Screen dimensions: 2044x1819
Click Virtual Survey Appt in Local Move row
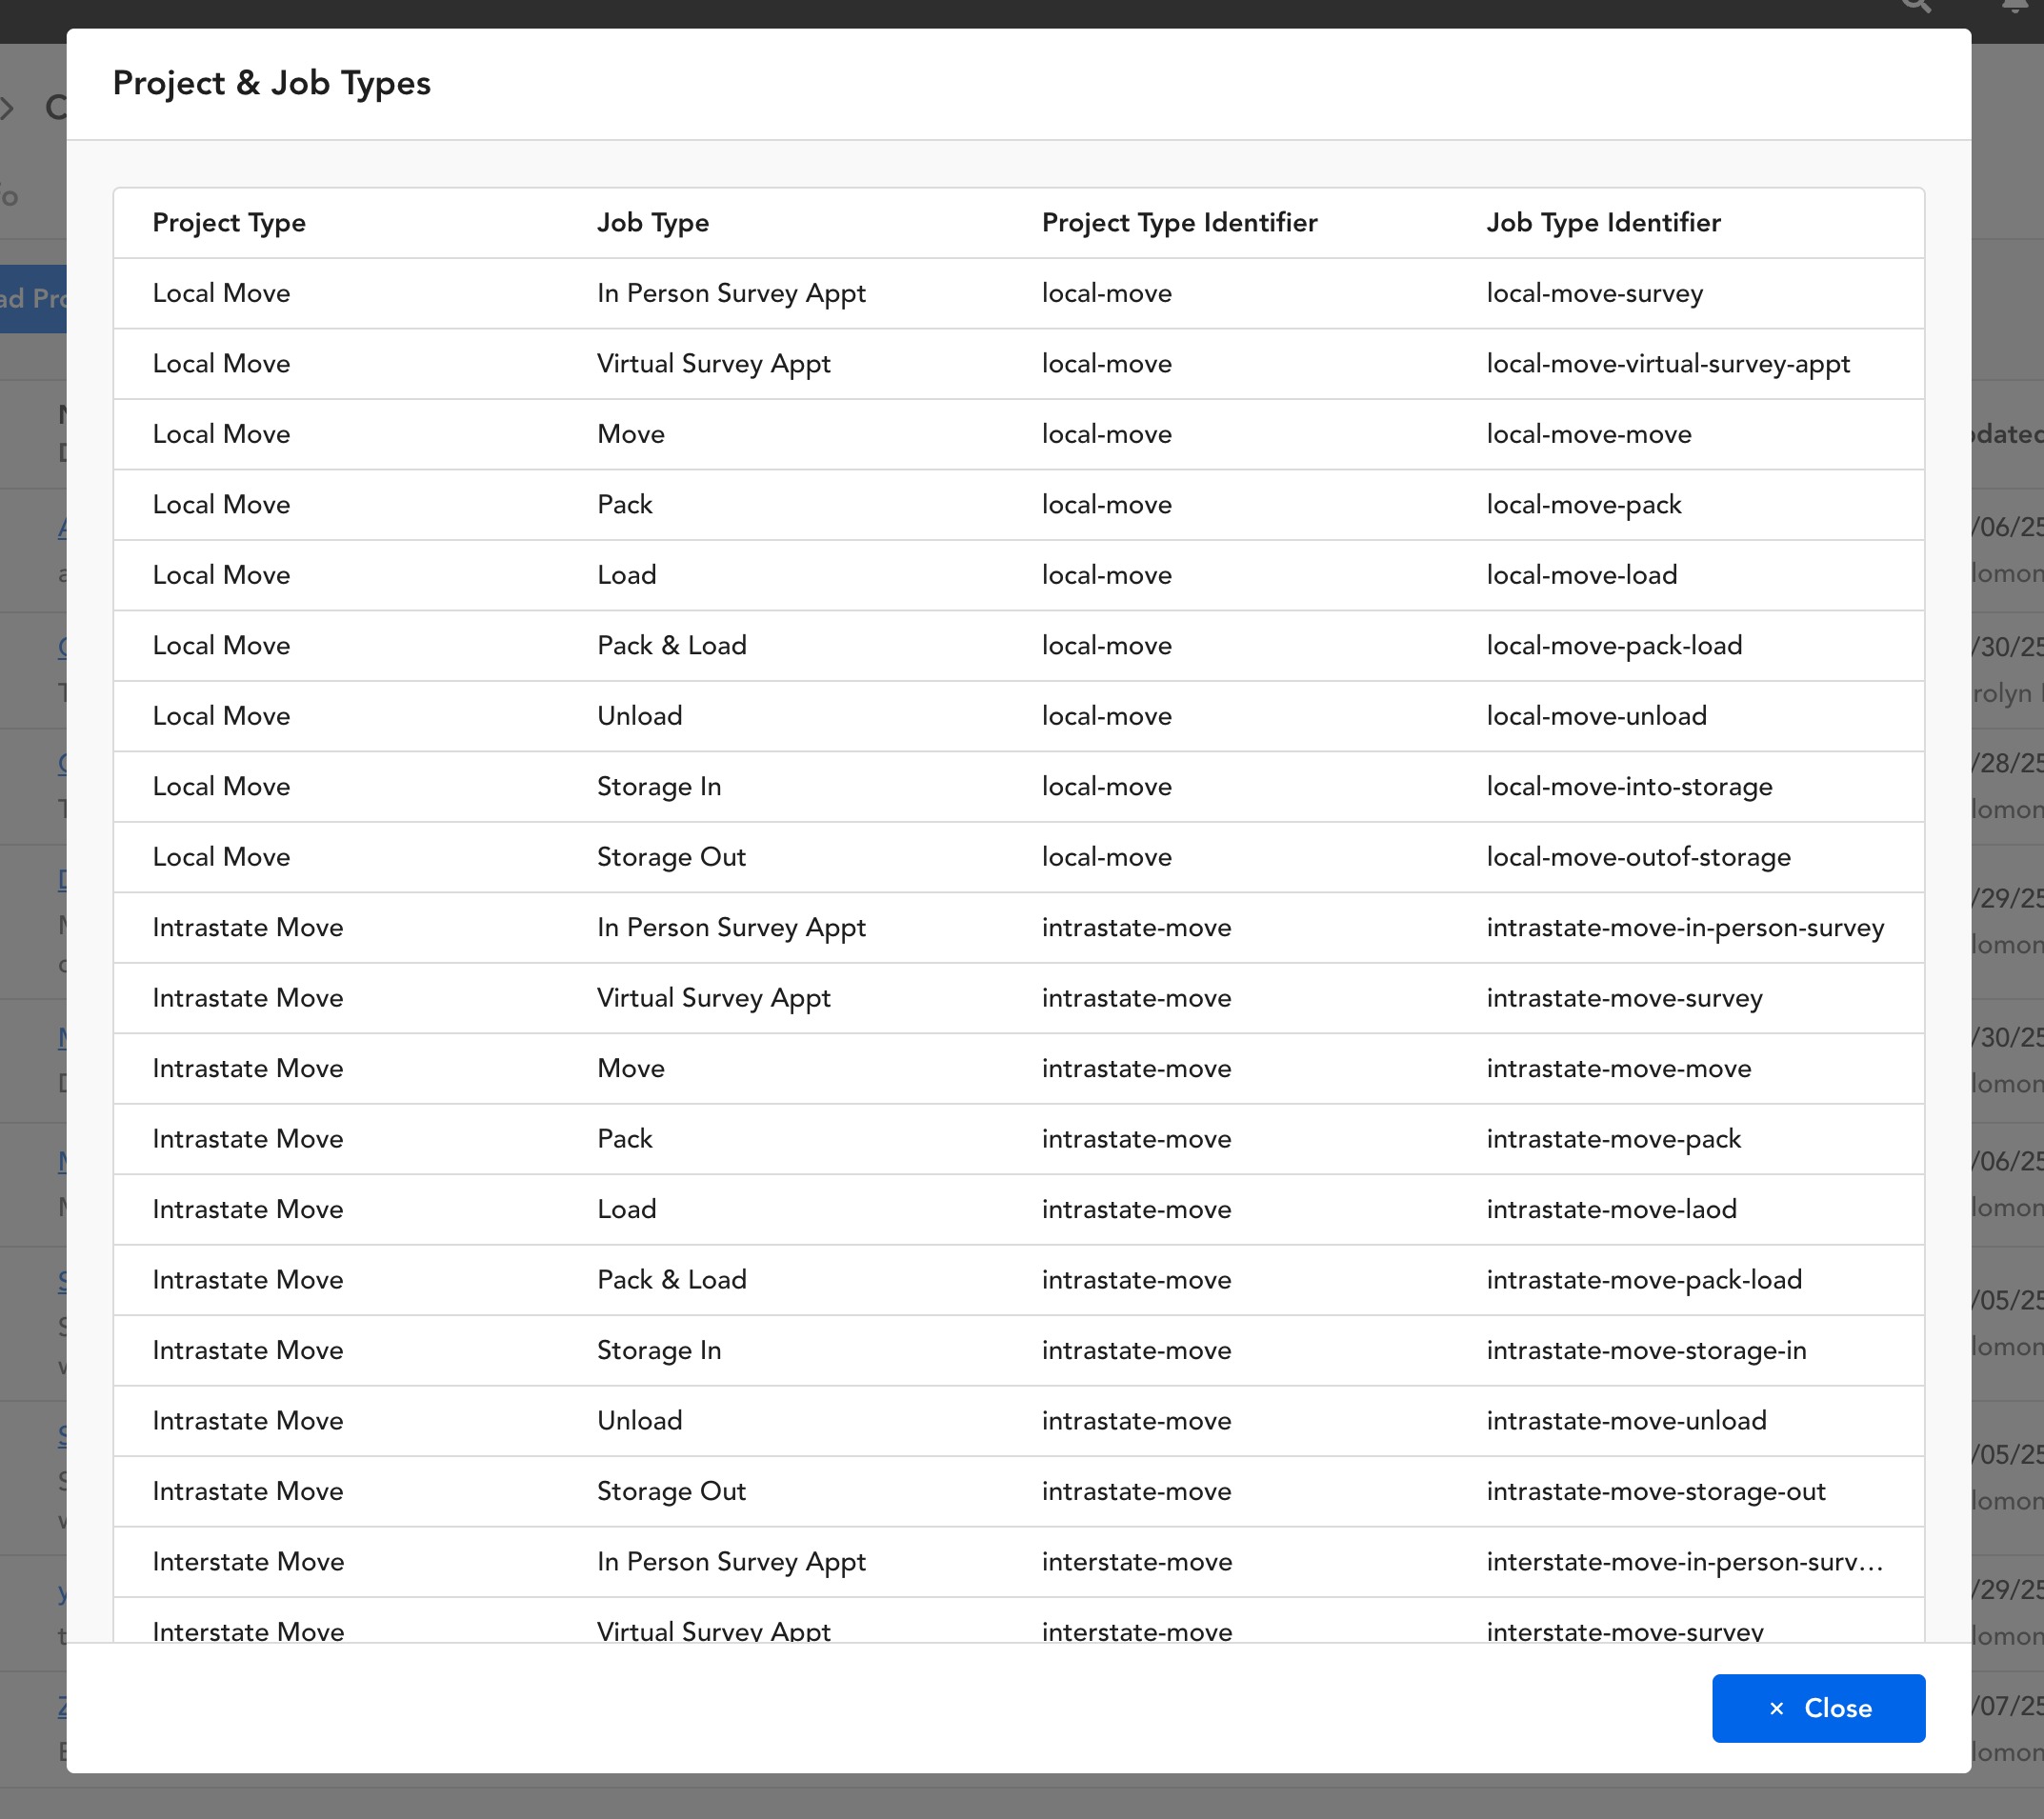tap(713, 364)
